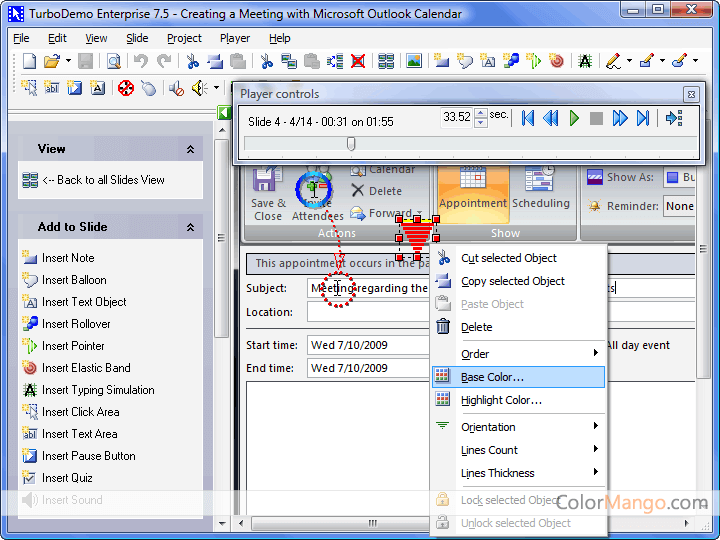Select the red pointer object on slide
Image resolution: width=720 pixels, height=540 pixels.
417,238
